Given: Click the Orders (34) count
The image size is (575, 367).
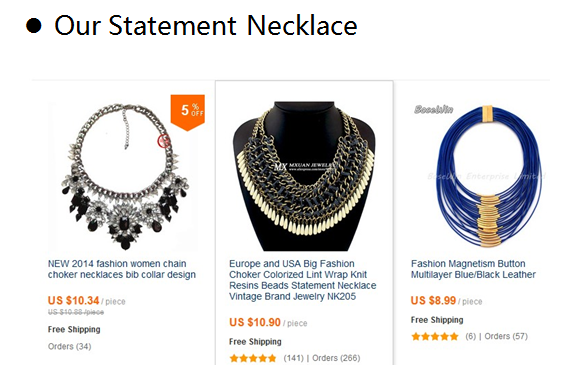Looking at the screenshot, I should pos(69,346).
